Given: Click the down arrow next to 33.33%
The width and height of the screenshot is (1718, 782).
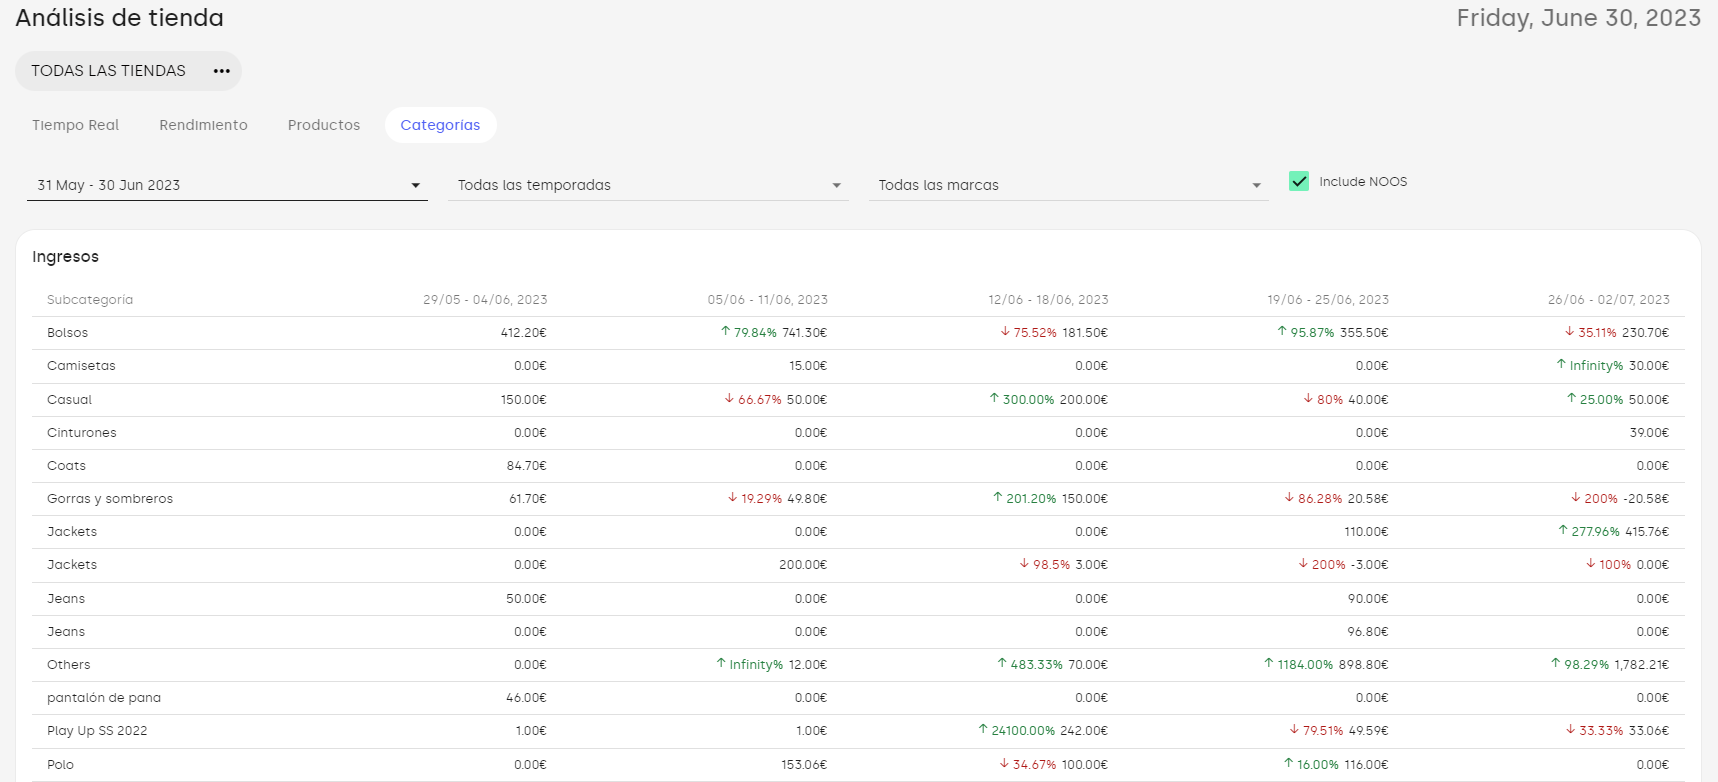Looking at the screenshot, I should pos(1570,729).
